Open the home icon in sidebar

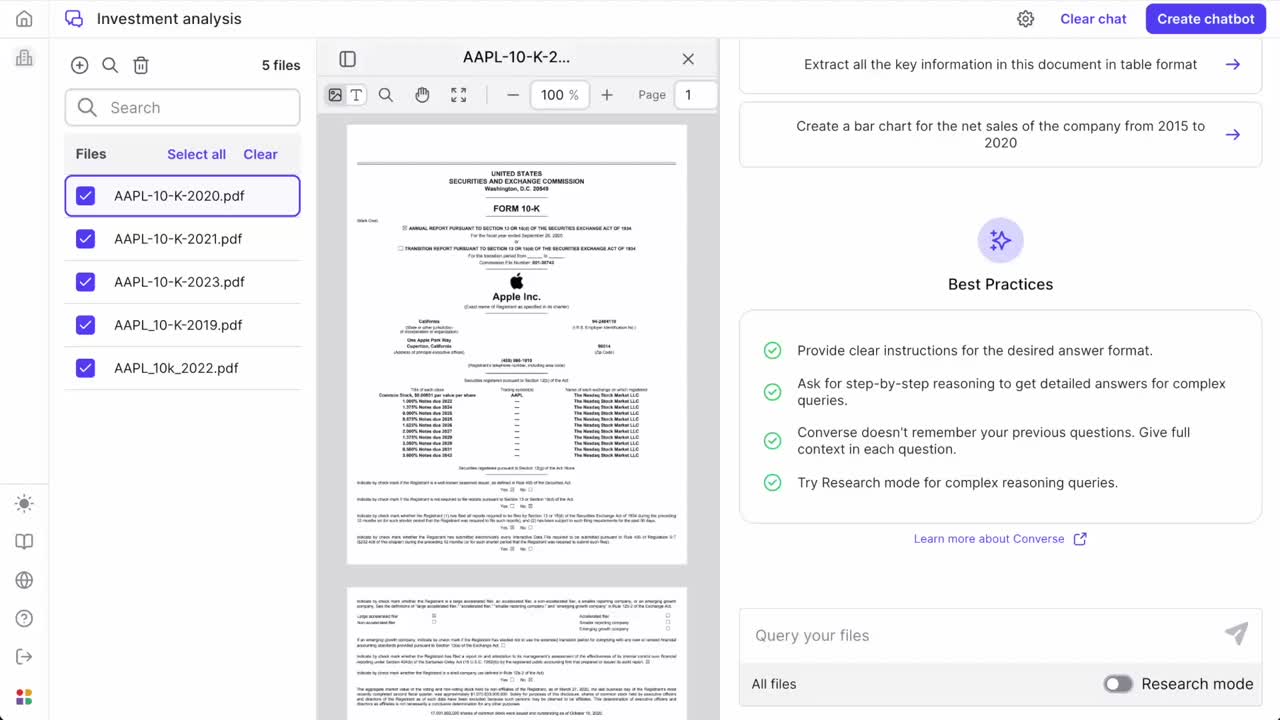(x=24, y=19)
